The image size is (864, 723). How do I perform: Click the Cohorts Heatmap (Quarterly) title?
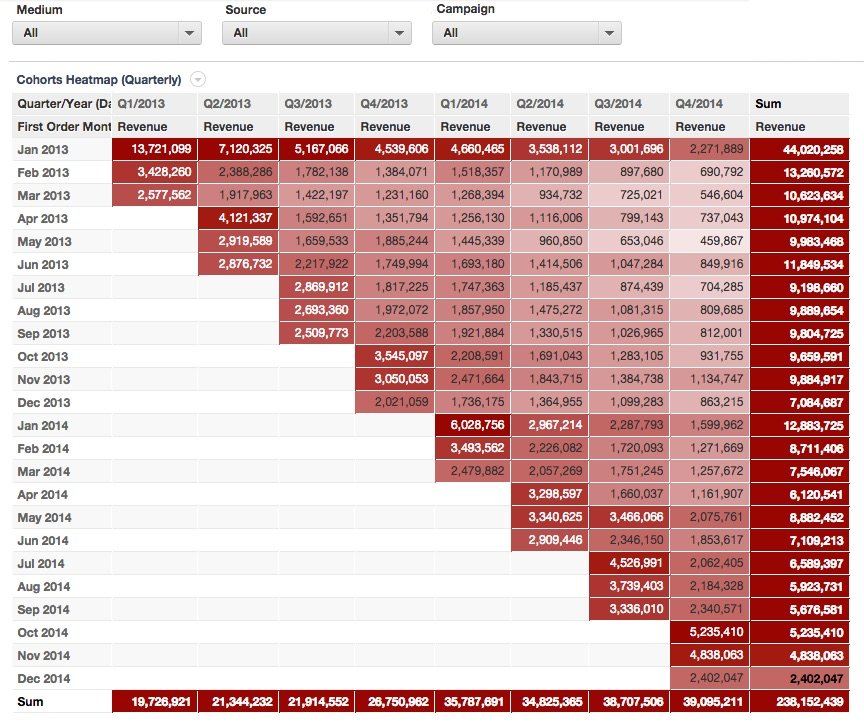pos(99,79)
